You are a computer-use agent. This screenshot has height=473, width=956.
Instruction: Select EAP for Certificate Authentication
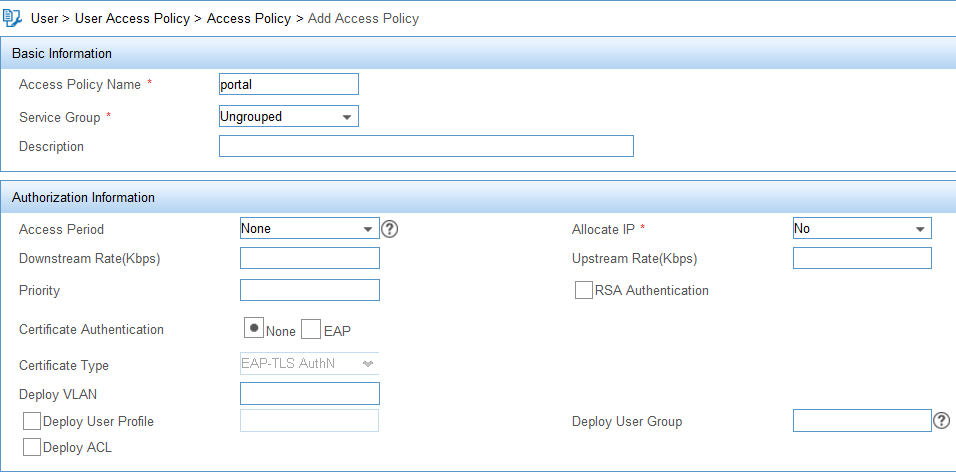pyautogui.click(x=311, y=330)
